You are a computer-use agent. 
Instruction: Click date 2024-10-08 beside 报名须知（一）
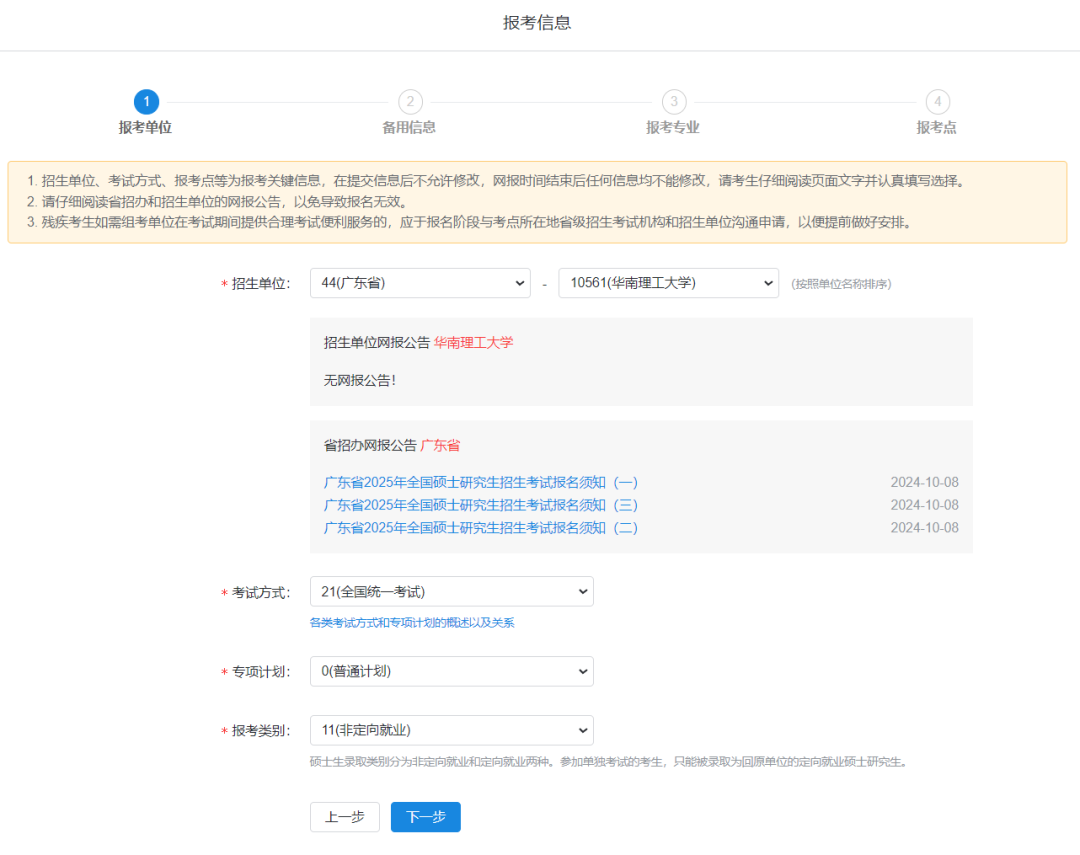[924, 482]
